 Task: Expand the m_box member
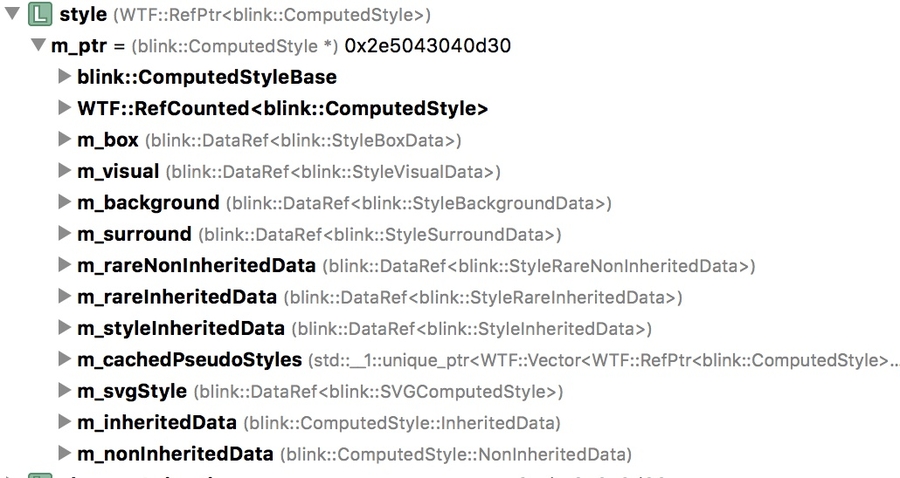(65, 140)
